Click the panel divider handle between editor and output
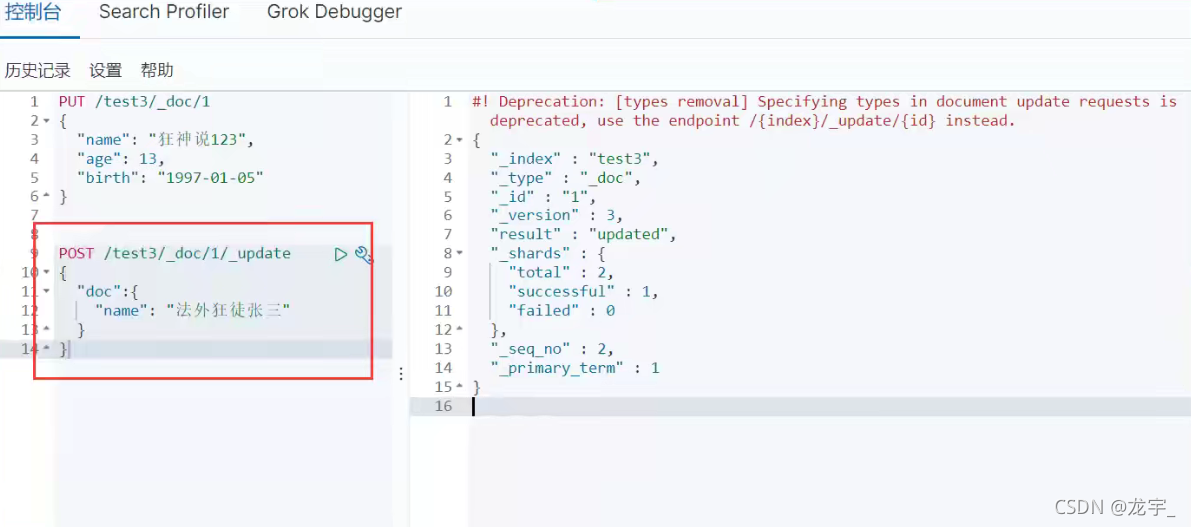 point(401,374)
